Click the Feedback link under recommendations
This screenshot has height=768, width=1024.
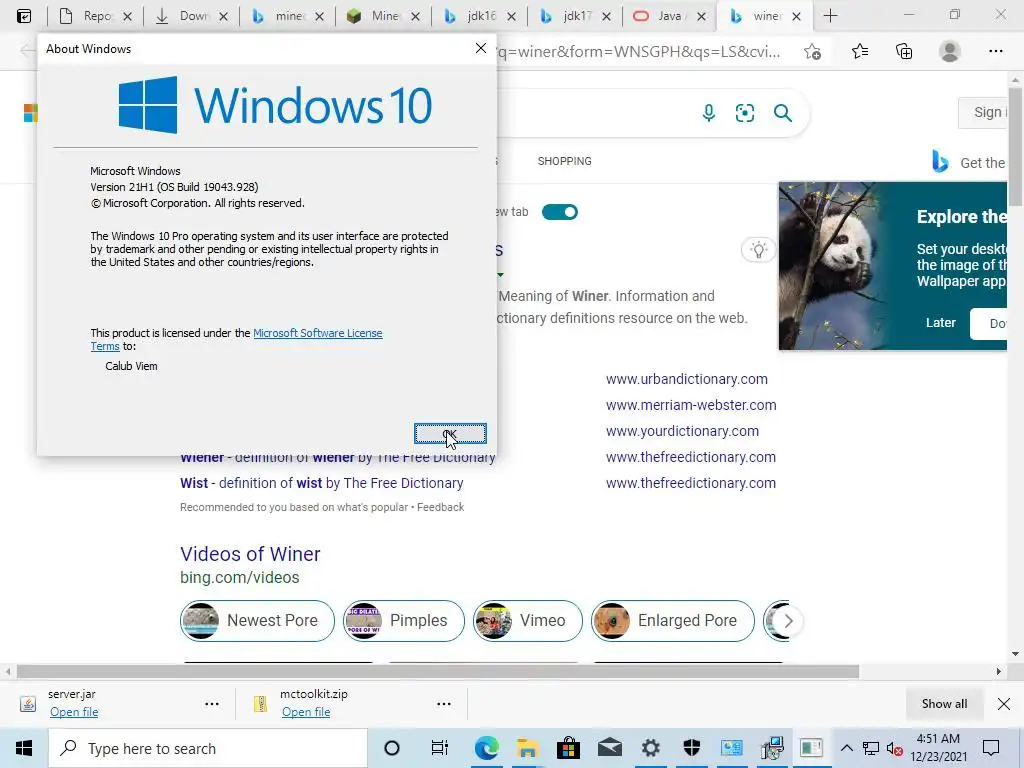tap(440, 507)
